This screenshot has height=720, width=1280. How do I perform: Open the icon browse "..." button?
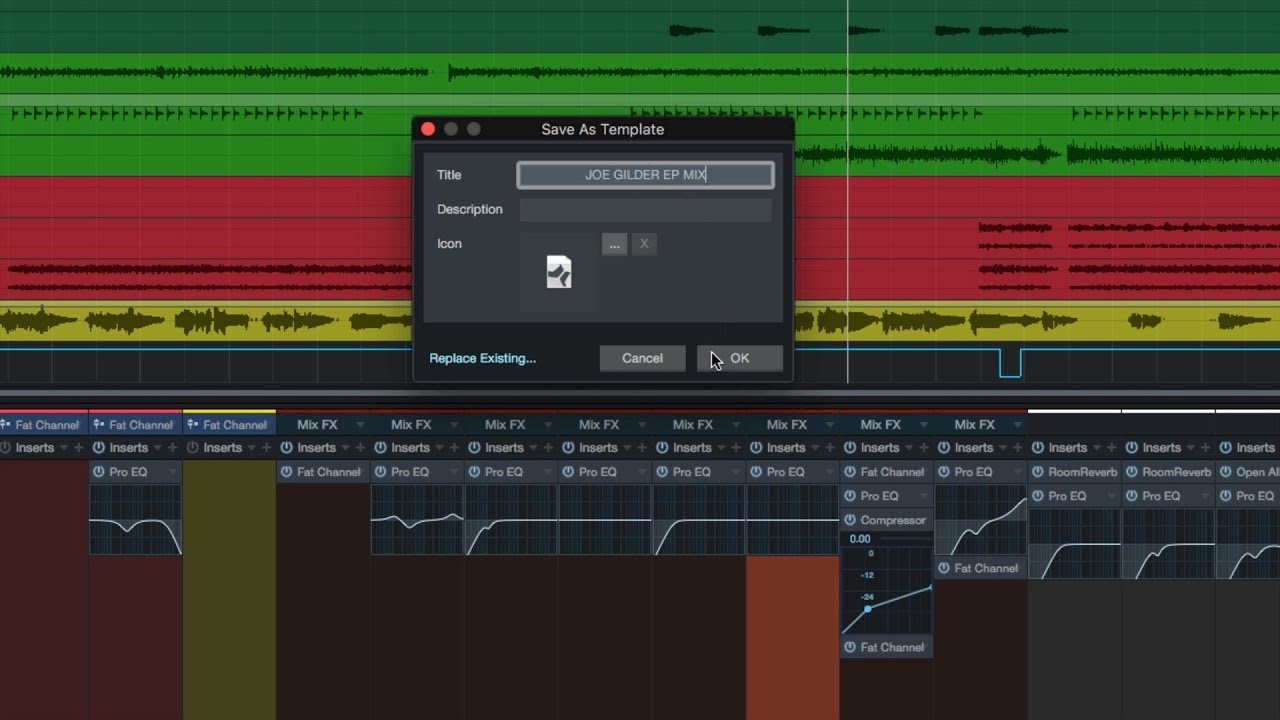(614, 244)
